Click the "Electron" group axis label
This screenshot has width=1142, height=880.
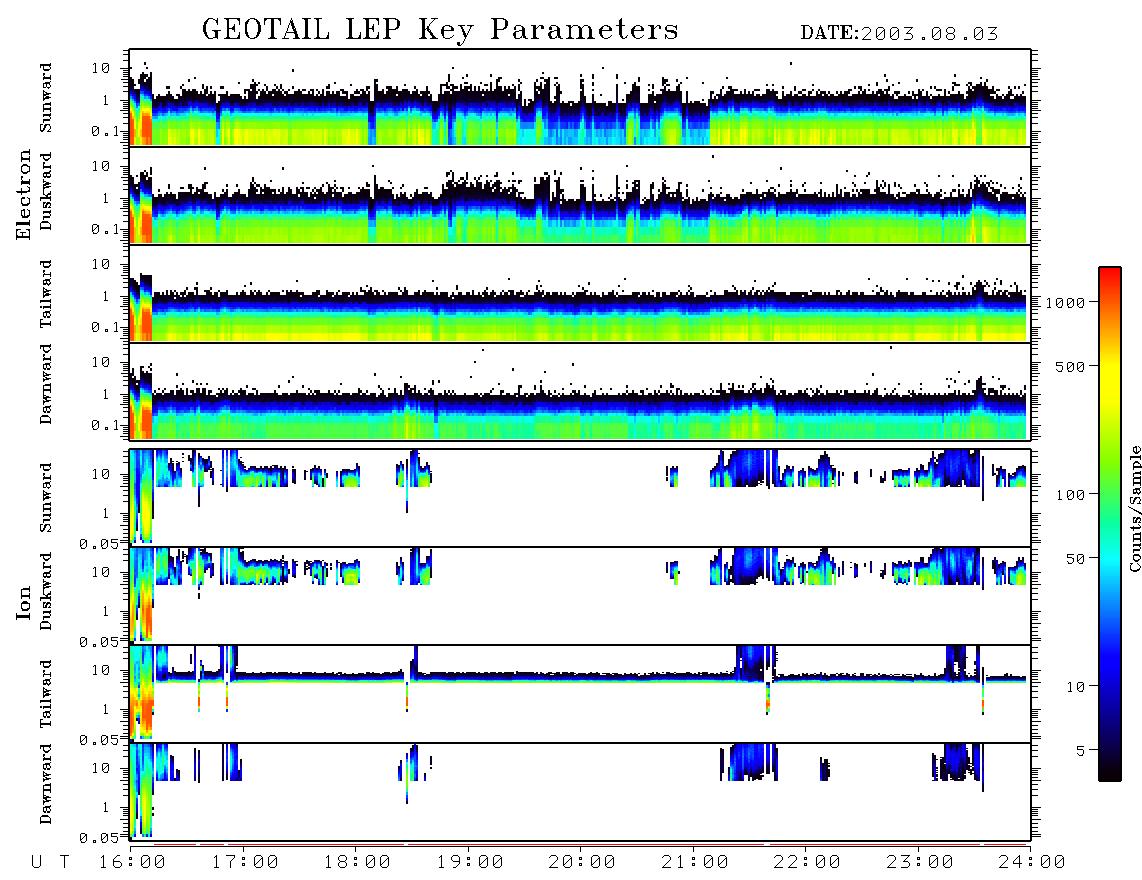(24, 194)
